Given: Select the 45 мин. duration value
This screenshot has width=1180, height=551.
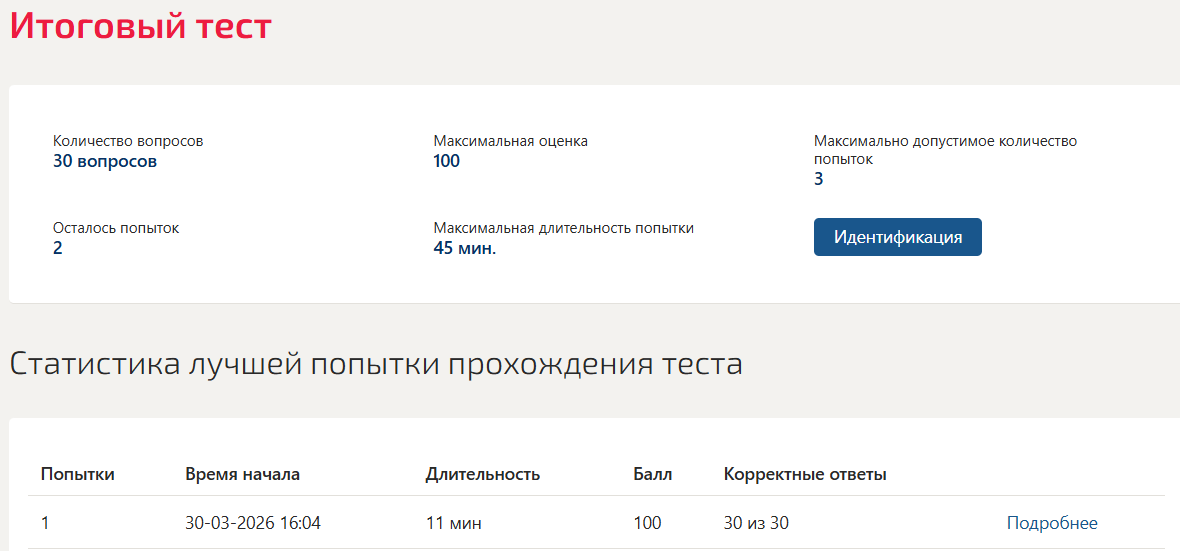Looking at the screenshot, I should 465,248.
